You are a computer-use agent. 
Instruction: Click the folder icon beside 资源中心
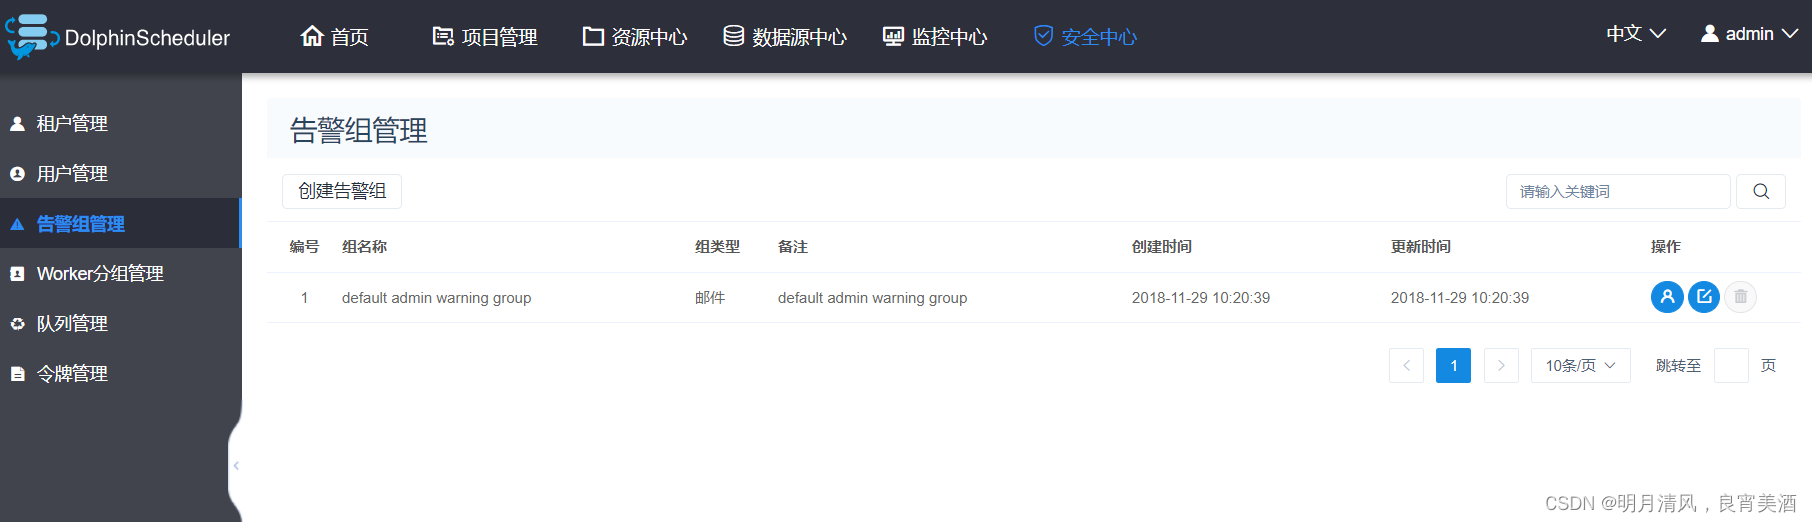coord(593,36)
